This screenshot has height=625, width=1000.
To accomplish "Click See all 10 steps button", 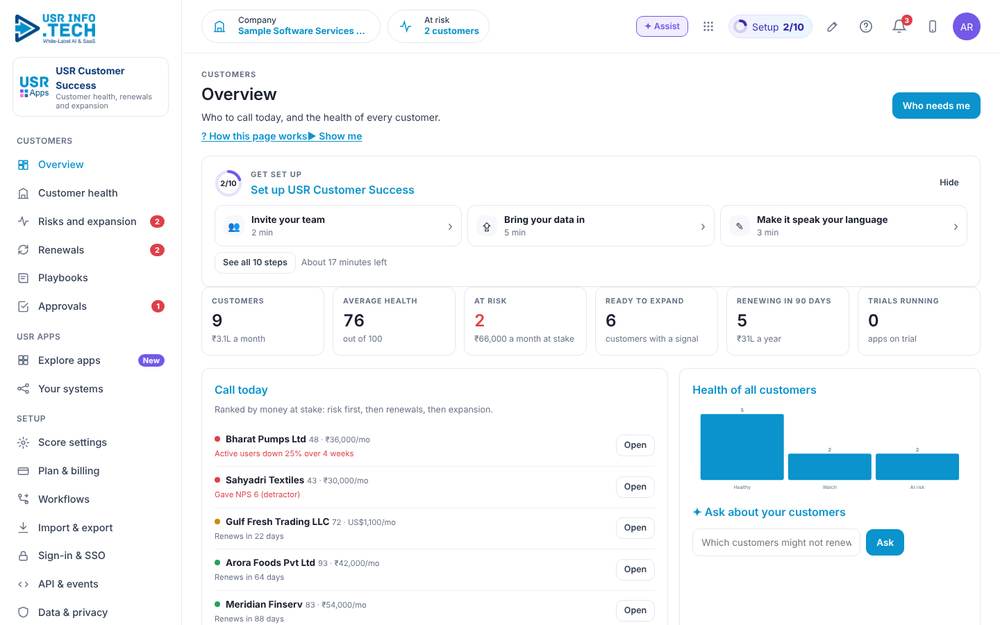I will point(254,262).
